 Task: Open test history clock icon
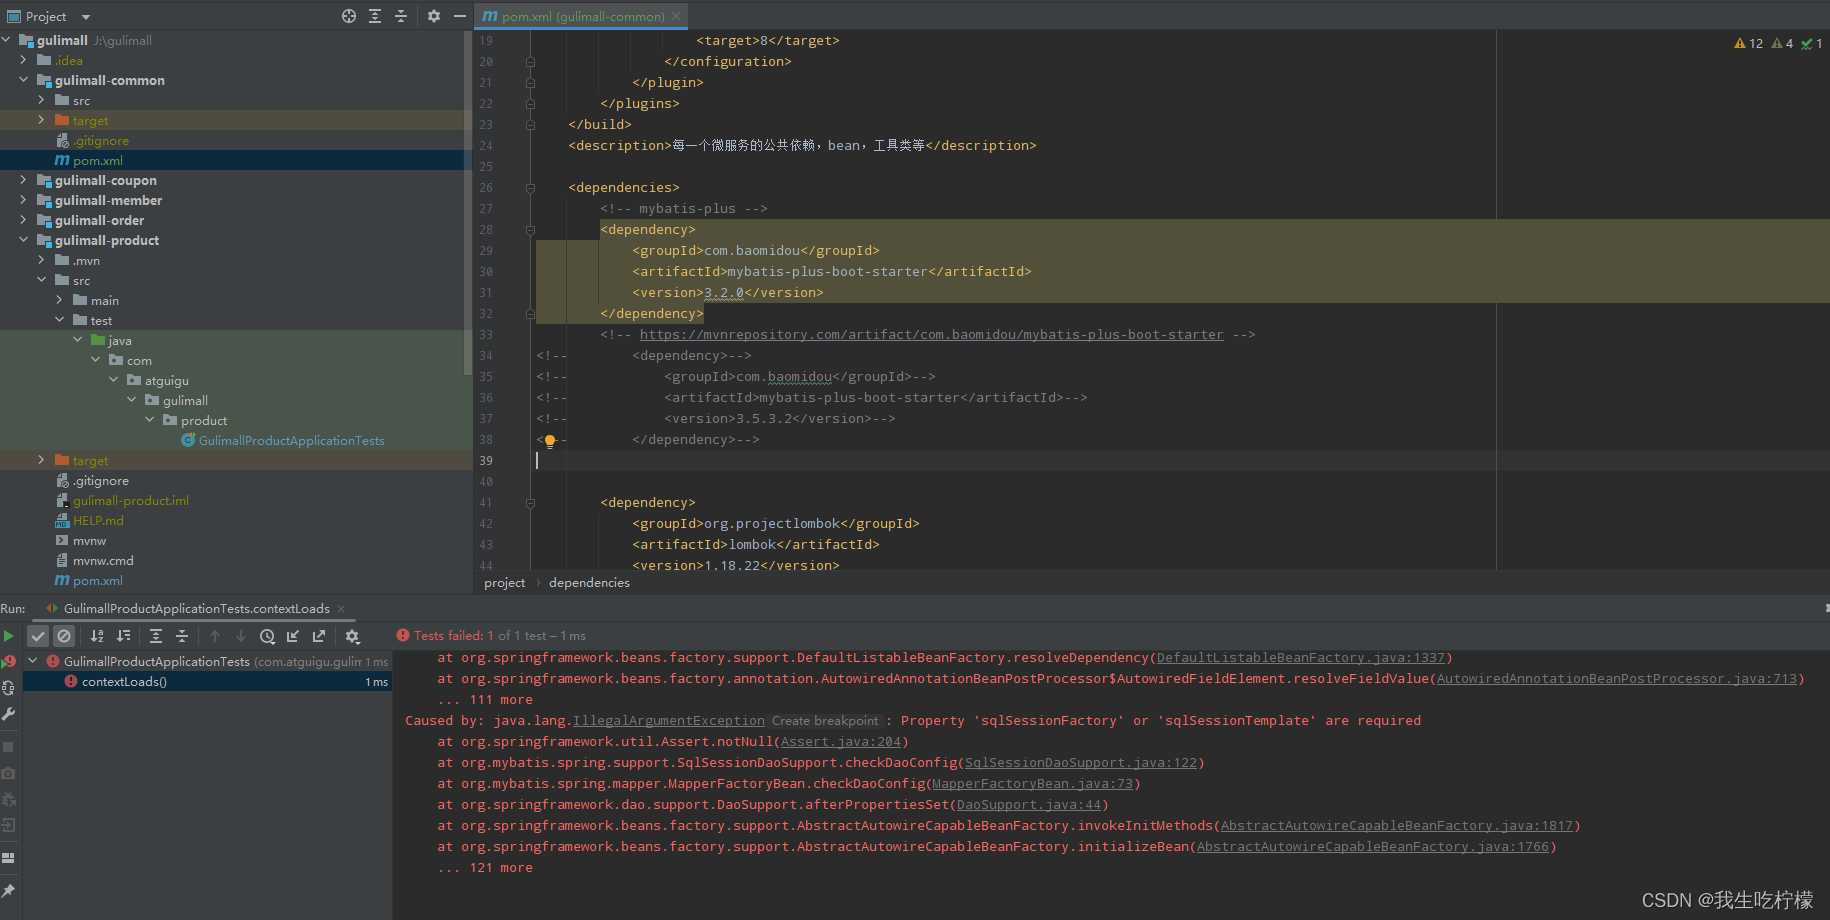(x=267, y=636)
